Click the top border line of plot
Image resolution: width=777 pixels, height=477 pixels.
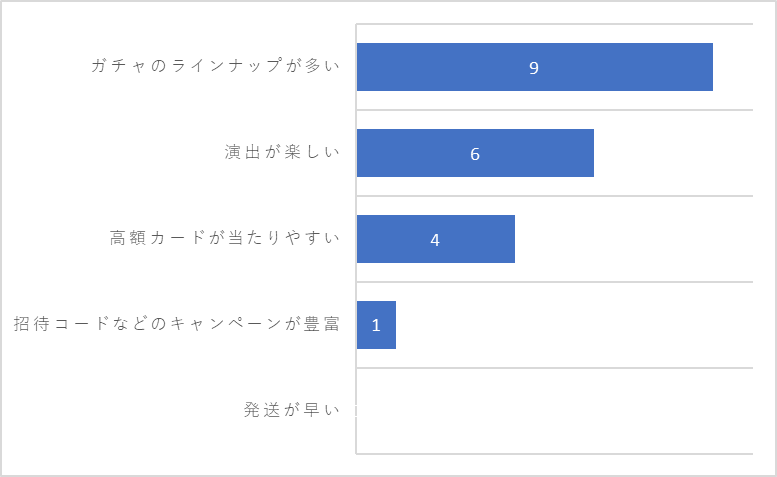pyautogui.click(x=555, y=24)
